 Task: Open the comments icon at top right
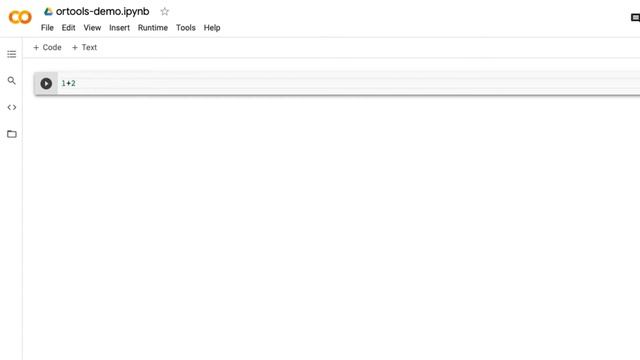pyautogui.click(x=635, y=18)
